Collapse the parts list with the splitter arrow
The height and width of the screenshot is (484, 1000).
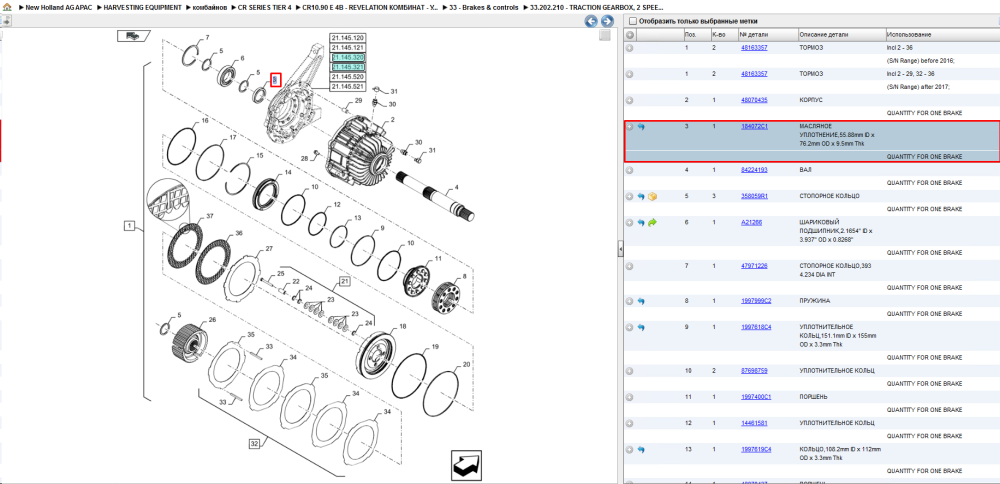[x=620, y=249]
